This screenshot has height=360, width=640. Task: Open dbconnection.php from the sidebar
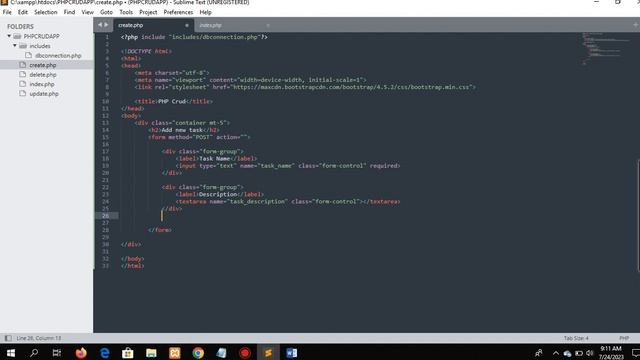pyautogui.click(x=58, y=56)
